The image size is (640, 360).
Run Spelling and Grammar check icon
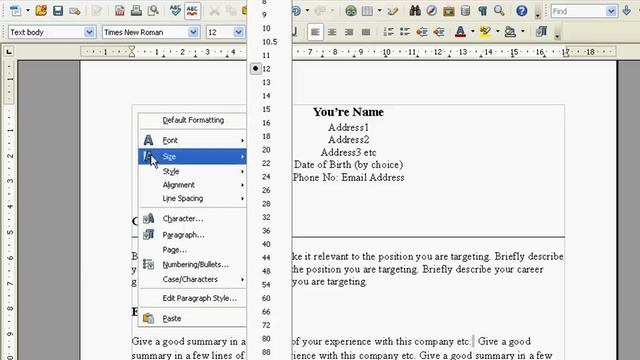(175, 11)
